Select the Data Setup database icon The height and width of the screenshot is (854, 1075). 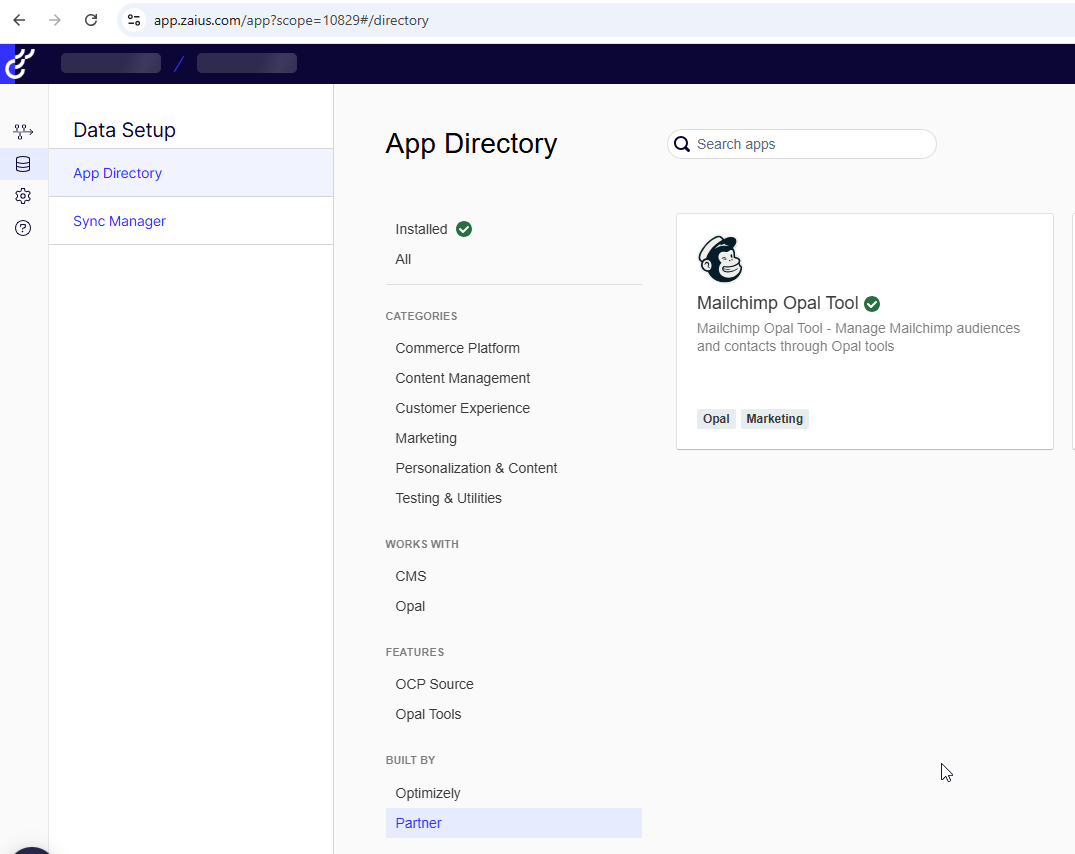(23, 164)
